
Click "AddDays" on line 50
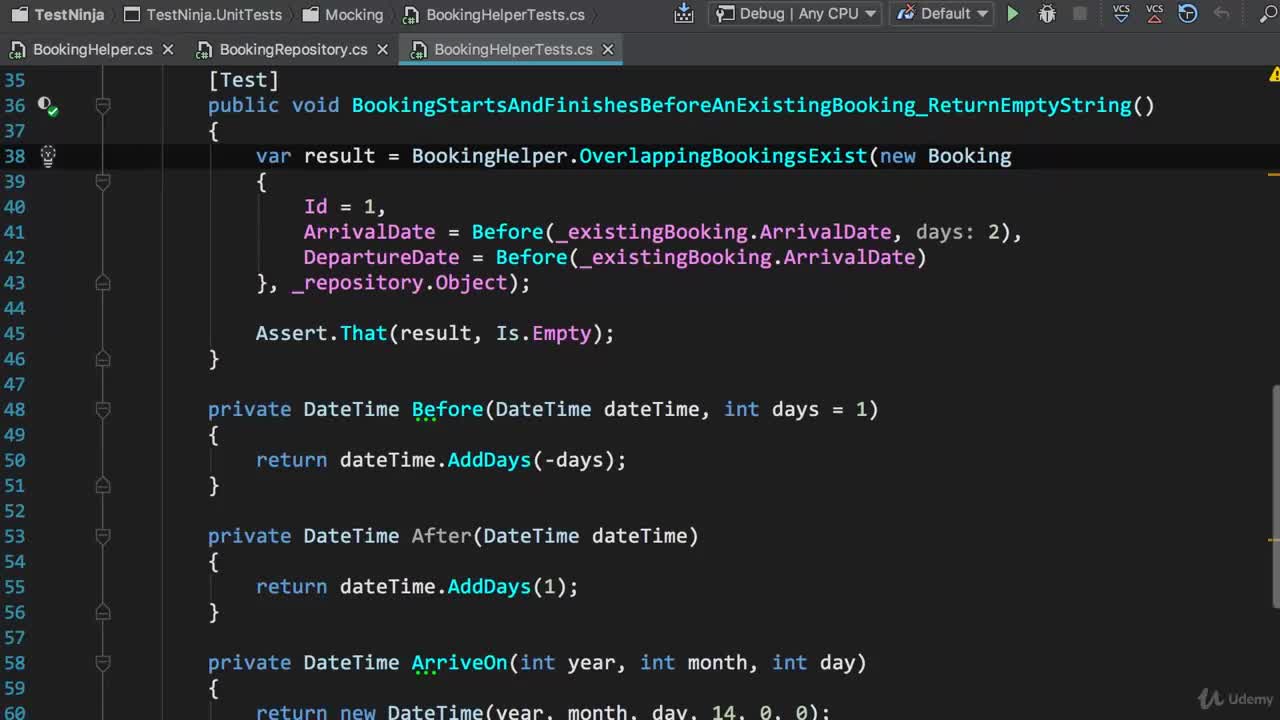489,460
